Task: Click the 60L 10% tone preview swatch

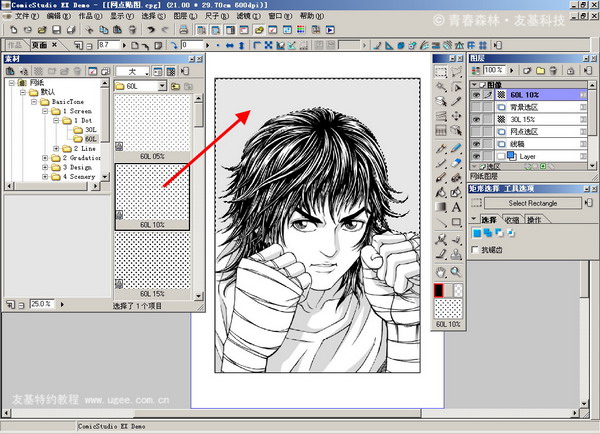Action: click(448, 308)
